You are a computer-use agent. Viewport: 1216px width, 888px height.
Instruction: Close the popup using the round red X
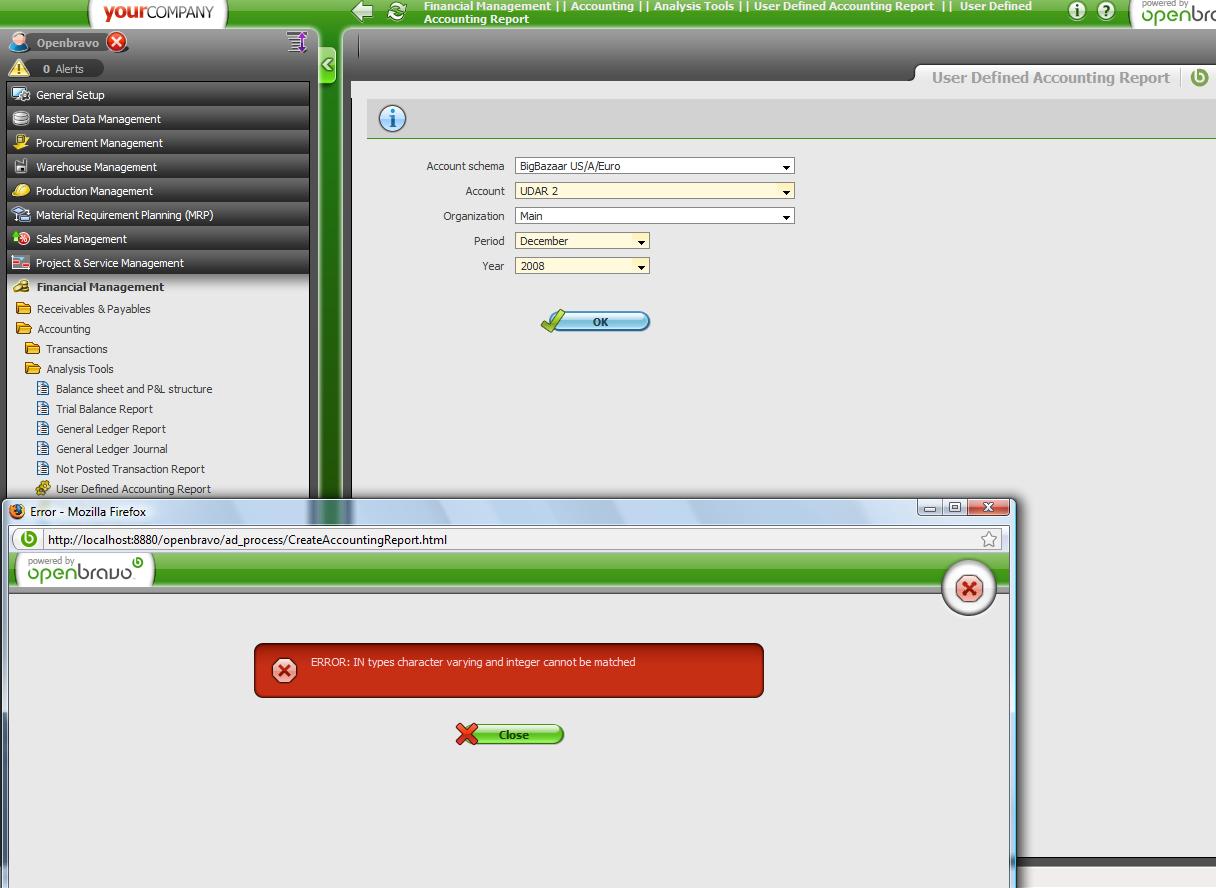click(x=968, y=589)
